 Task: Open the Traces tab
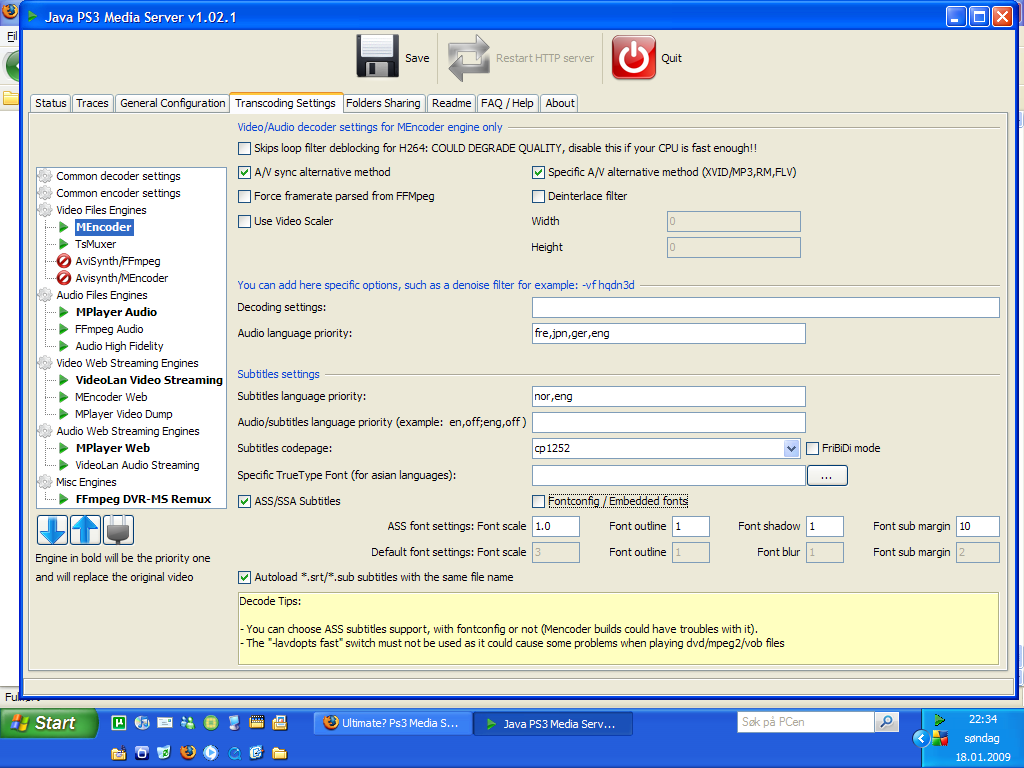[92, 103]
